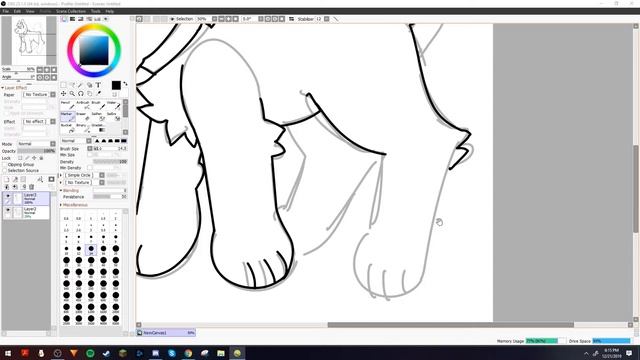The width and height of the screenshot is (640, 360).
Task: Open the Scene Collection menu
Action: pyautogui.click(x=71, y=11)
